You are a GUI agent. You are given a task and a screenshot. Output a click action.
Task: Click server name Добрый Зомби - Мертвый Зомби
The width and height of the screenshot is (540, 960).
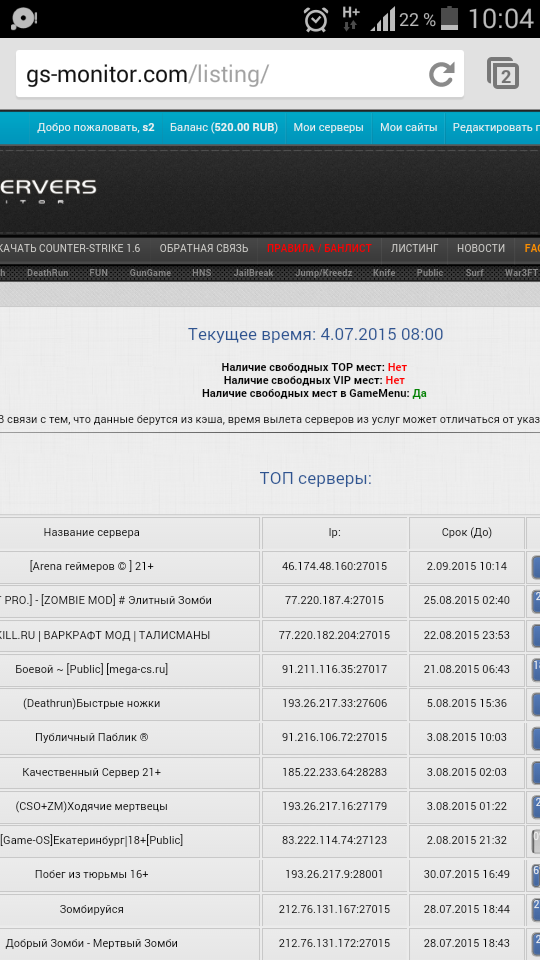91,943
